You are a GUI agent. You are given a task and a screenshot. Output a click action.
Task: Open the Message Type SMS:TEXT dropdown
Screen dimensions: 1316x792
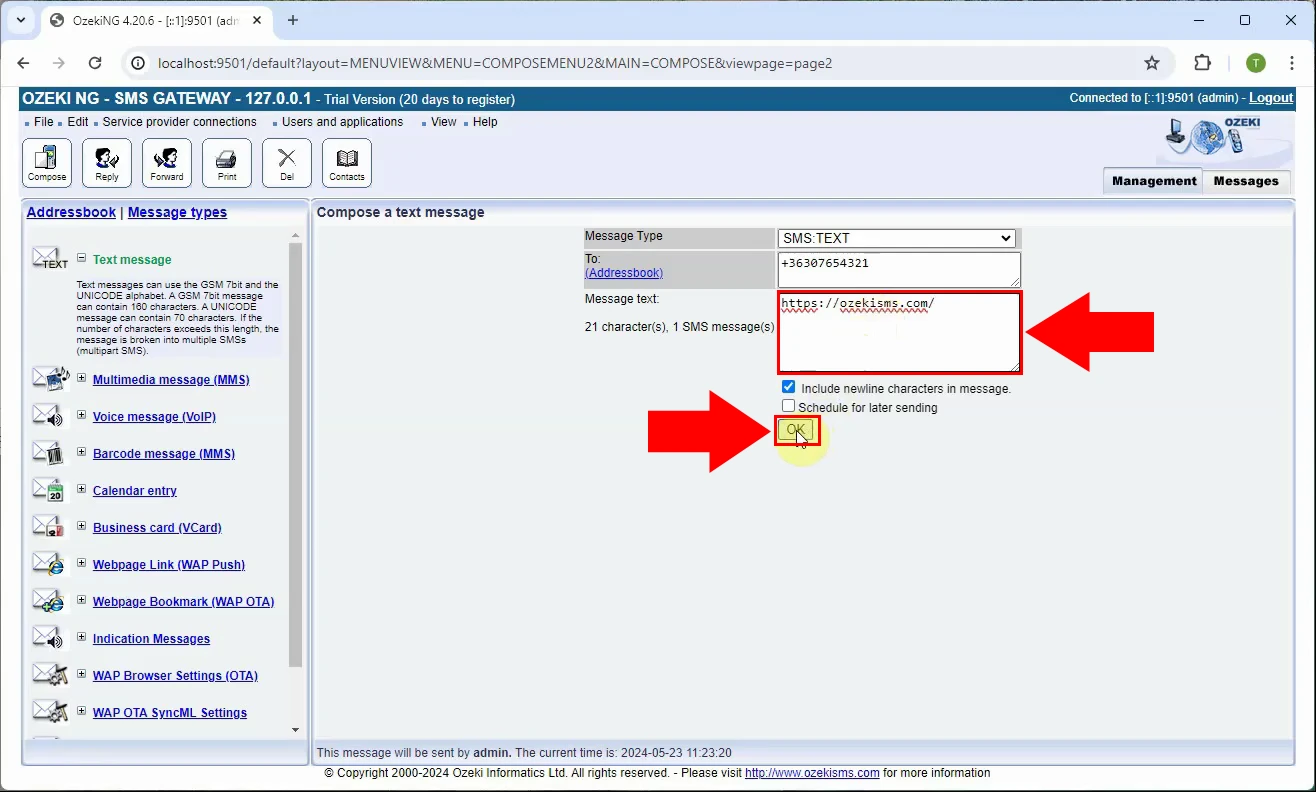click(x=897, y=238)
